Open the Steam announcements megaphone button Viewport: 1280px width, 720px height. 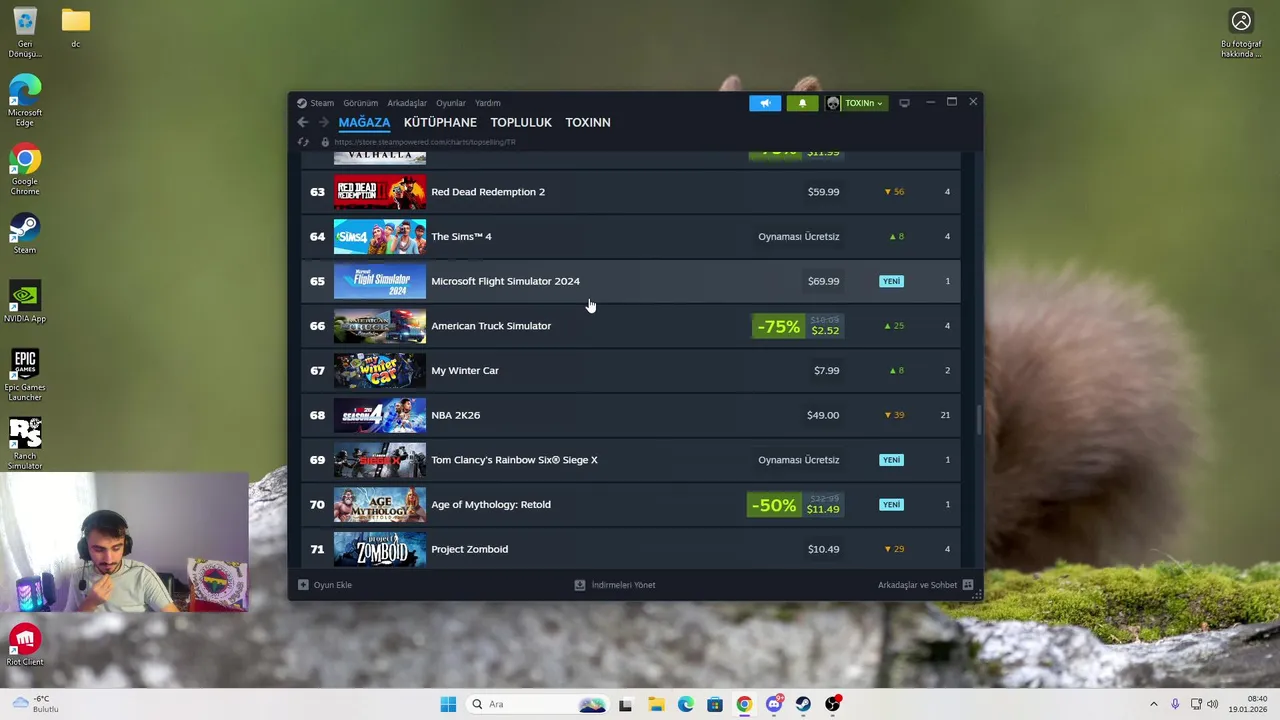tap(765, 103)
